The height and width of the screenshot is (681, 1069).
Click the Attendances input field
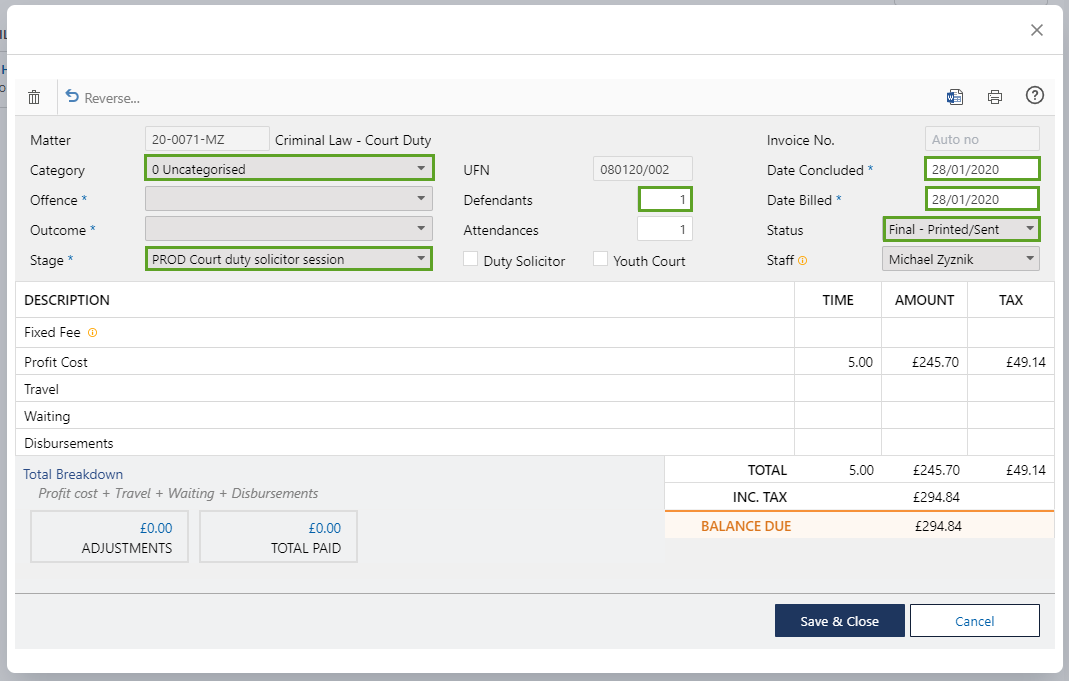[x=664, y=229]
